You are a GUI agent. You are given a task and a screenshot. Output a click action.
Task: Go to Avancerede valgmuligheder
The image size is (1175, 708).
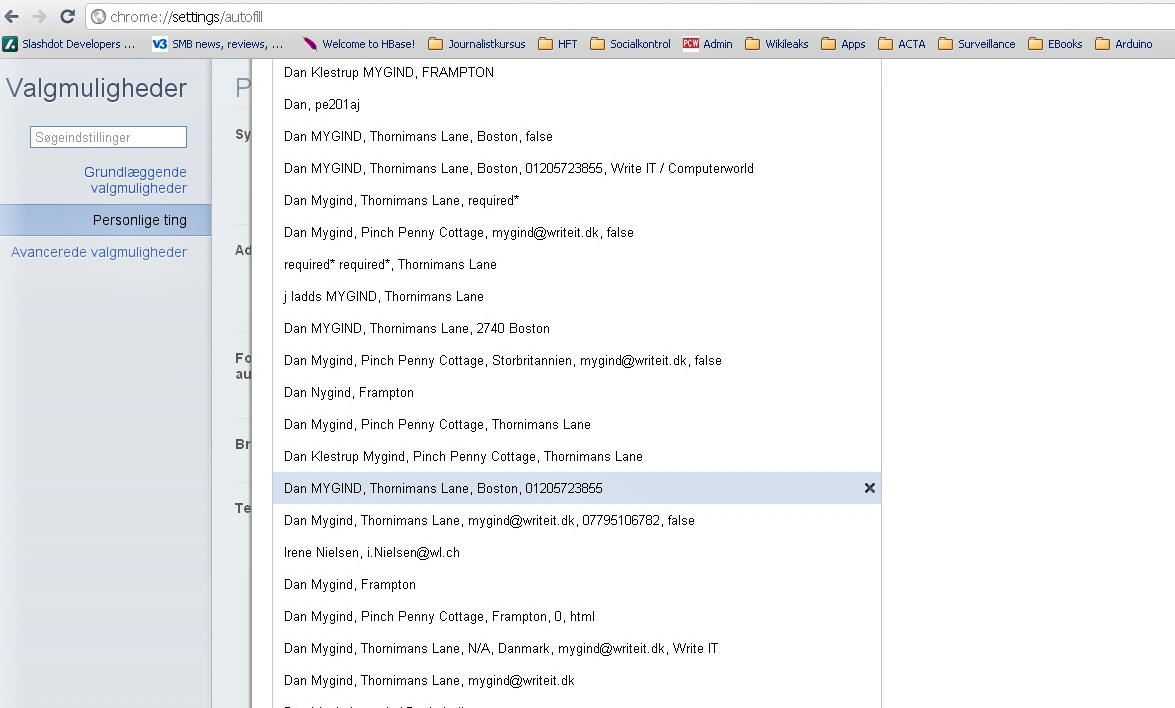pos(99,252)
